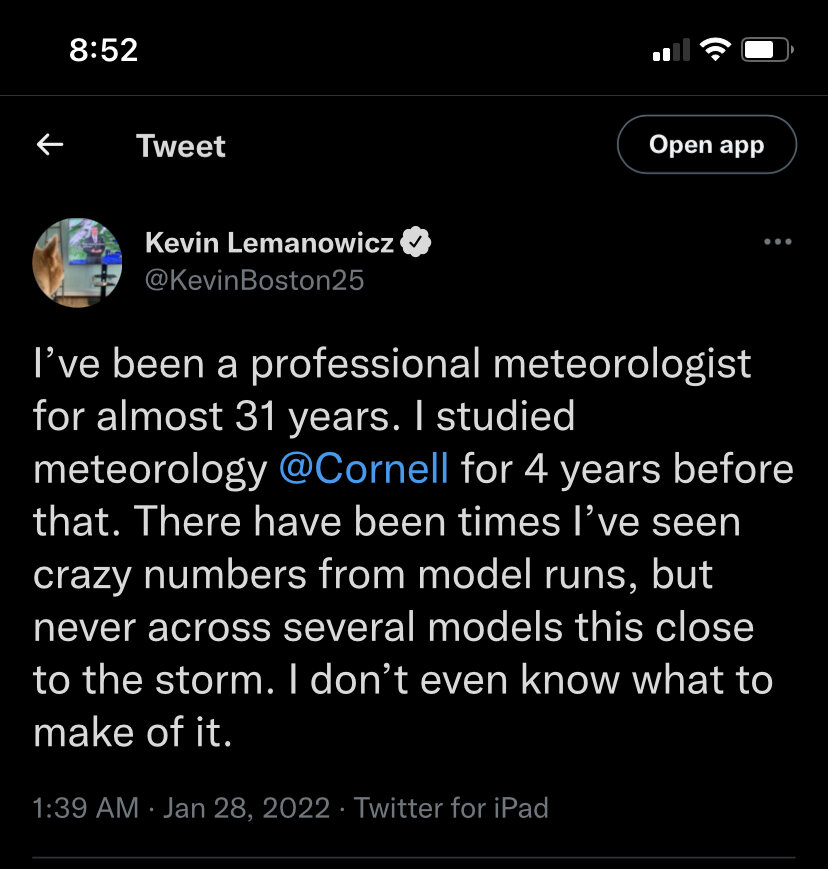Screen dimensions: 828x869
Task: Tap the phrase 'professional meteorologist' in tweet
Action: click(x=501, y=365)
